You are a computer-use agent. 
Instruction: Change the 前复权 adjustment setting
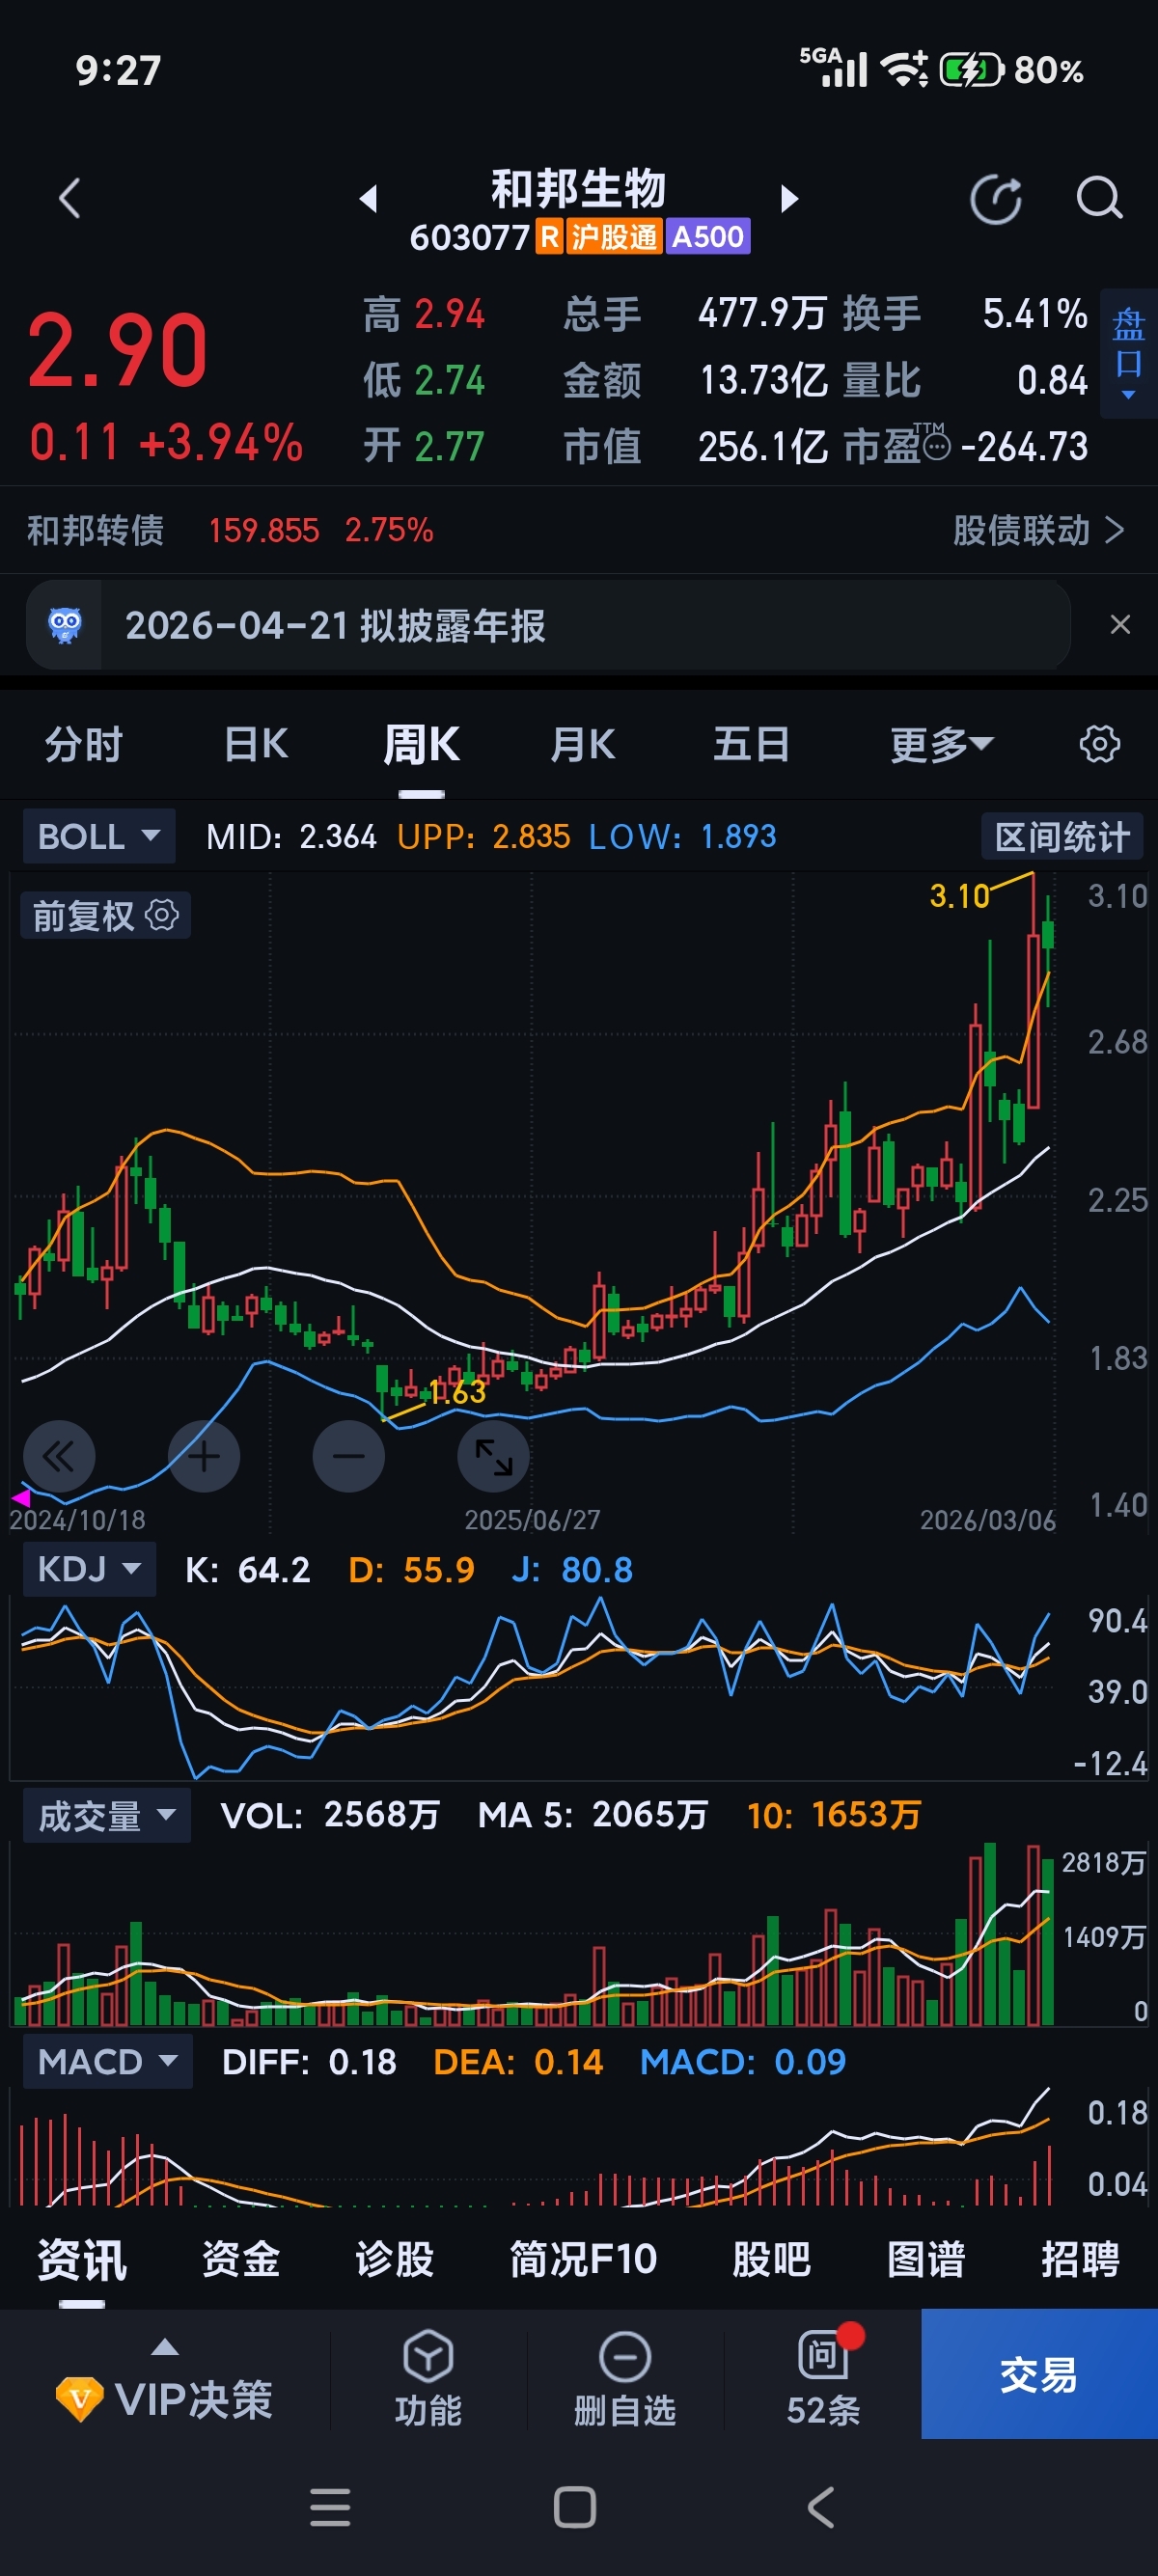(105, 915)
